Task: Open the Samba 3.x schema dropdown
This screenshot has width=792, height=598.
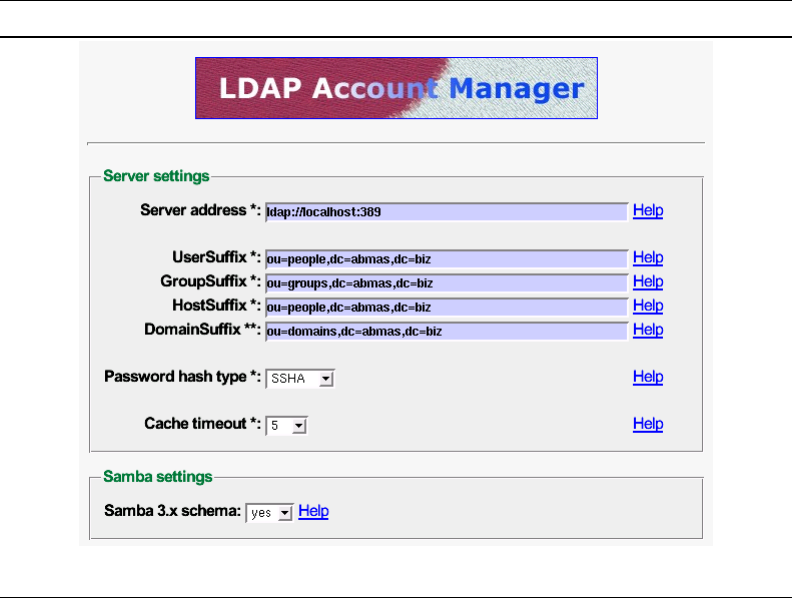Action: [269, 513]
